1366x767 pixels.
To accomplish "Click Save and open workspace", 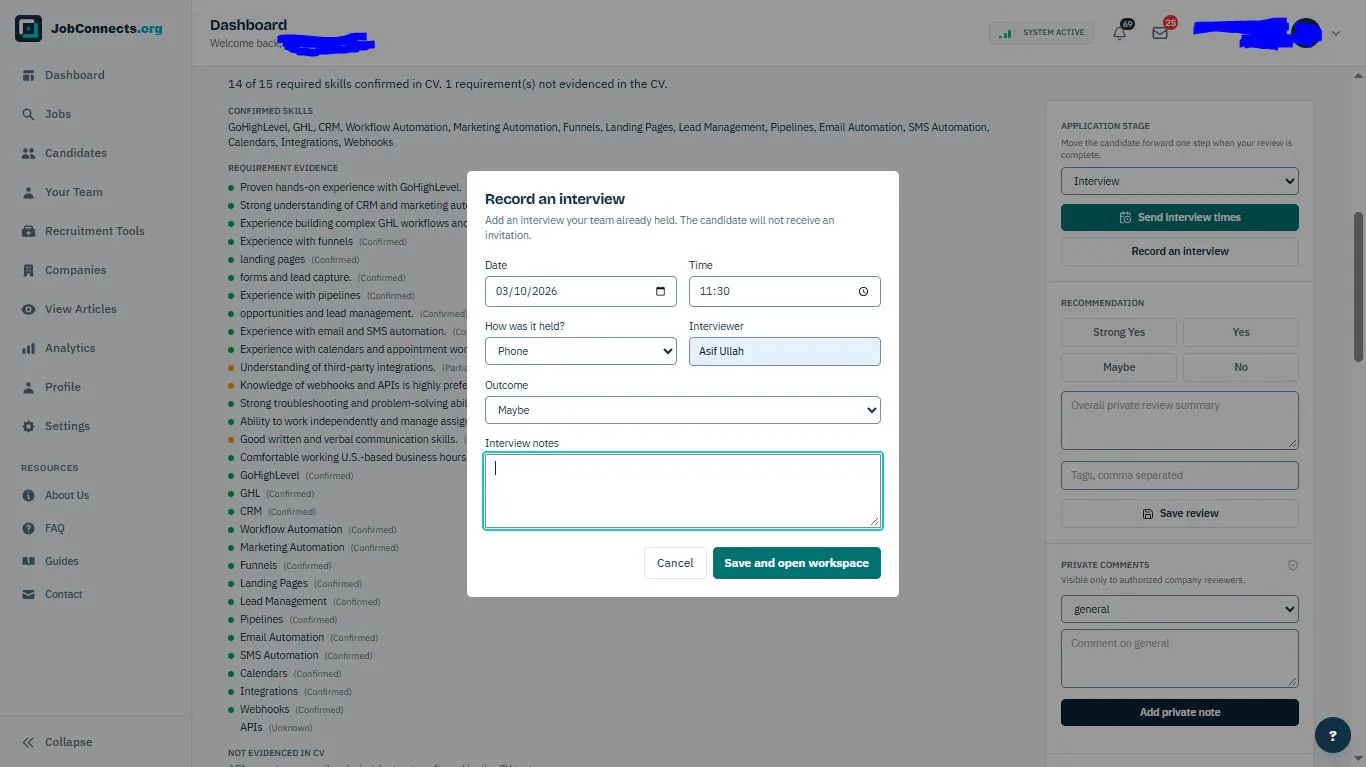I will 797,563.
